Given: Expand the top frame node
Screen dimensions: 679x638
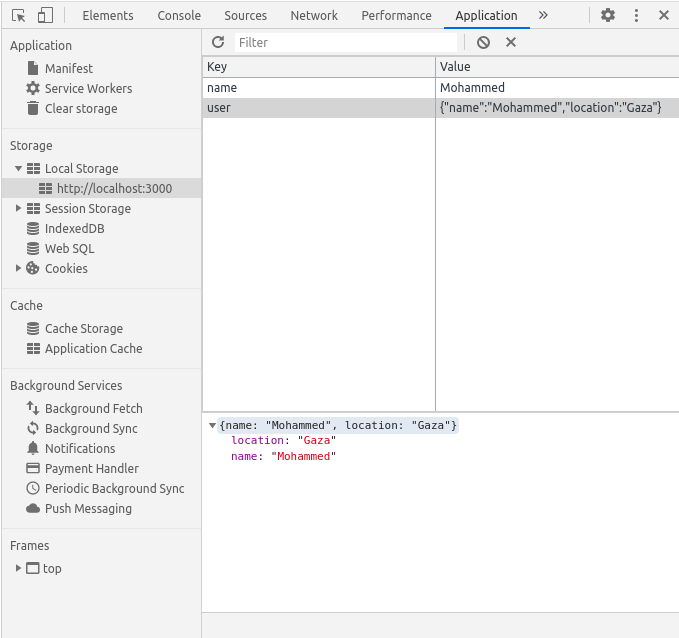Looking at the screenshot, I should [x=18, y=568].
